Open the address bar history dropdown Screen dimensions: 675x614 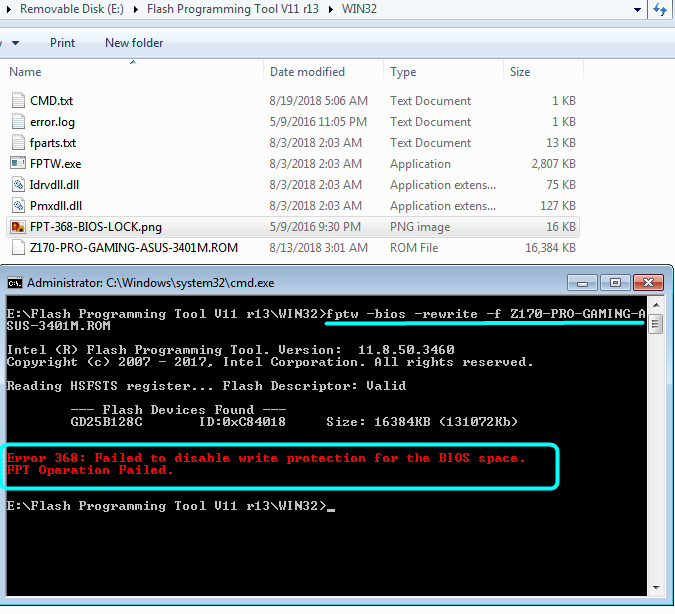[x=638, y=9]
